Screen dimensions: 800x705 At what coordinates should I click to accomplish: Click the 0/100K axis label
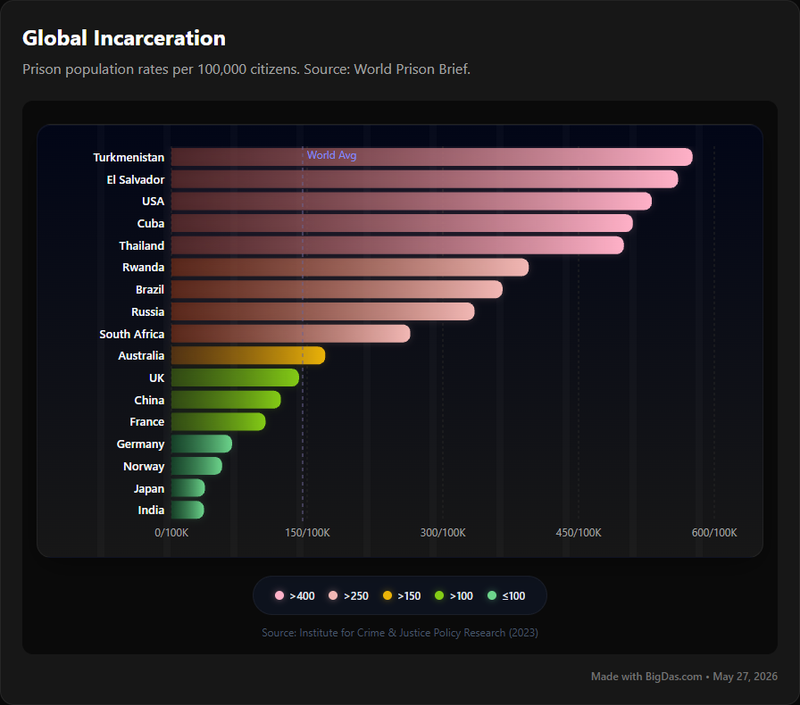pyautogui.click(x=171, y=533)
